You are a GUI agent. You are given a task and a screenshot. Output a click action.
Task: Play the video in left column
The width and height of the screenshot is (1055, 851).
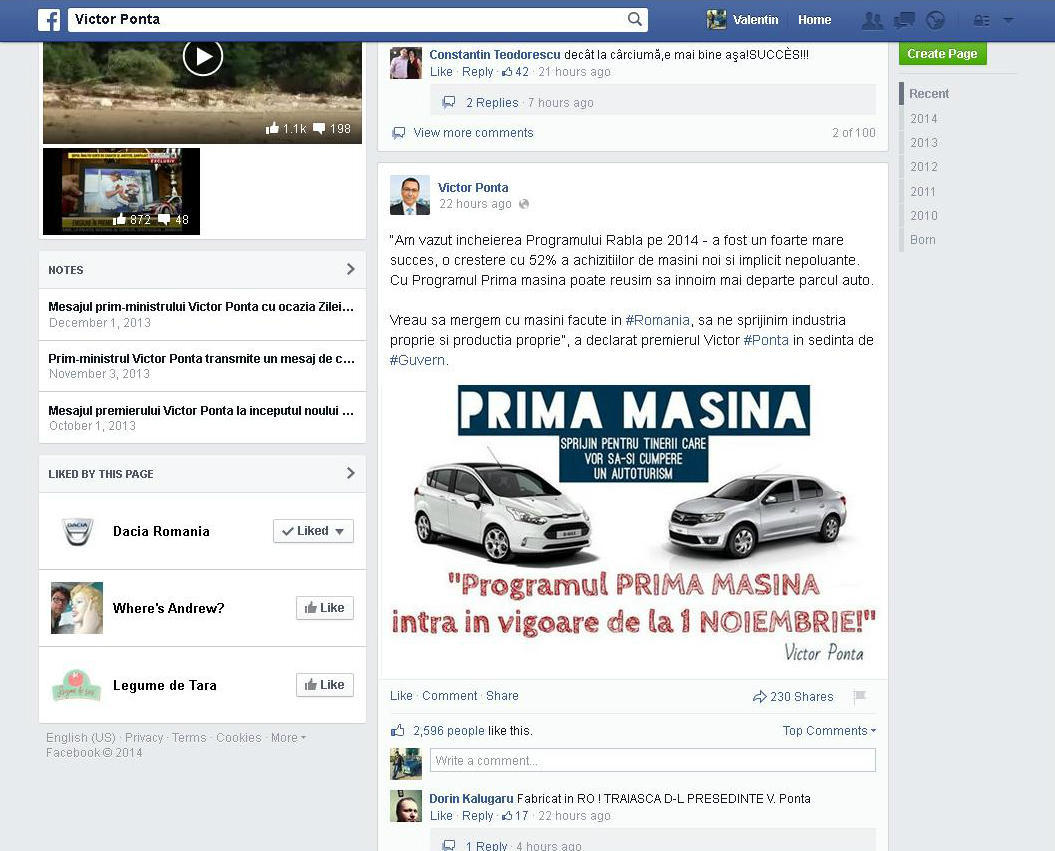(203, 57)
